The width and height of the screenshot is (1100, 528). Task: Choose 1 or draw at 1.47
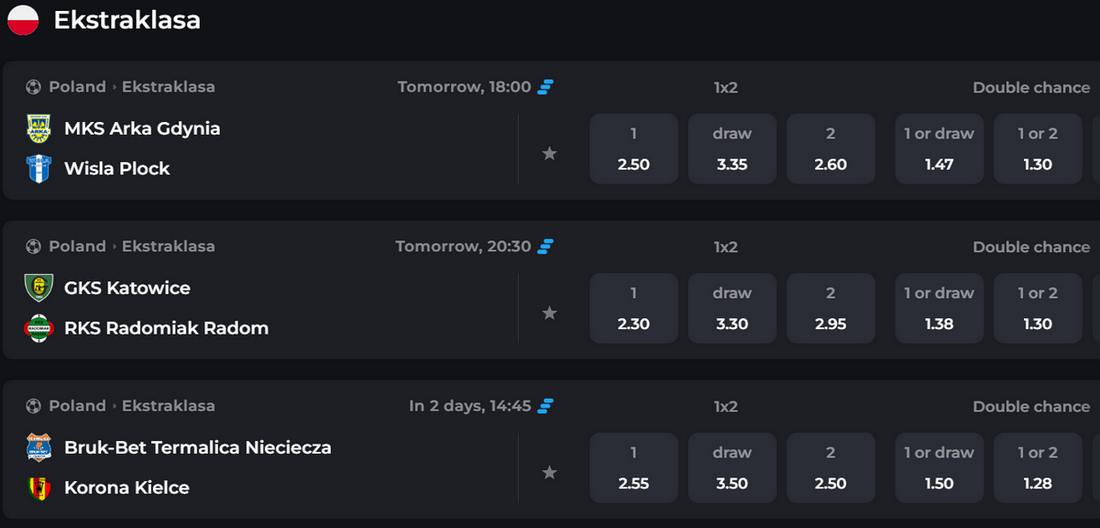pyautogui.click(x=939, y=149)
